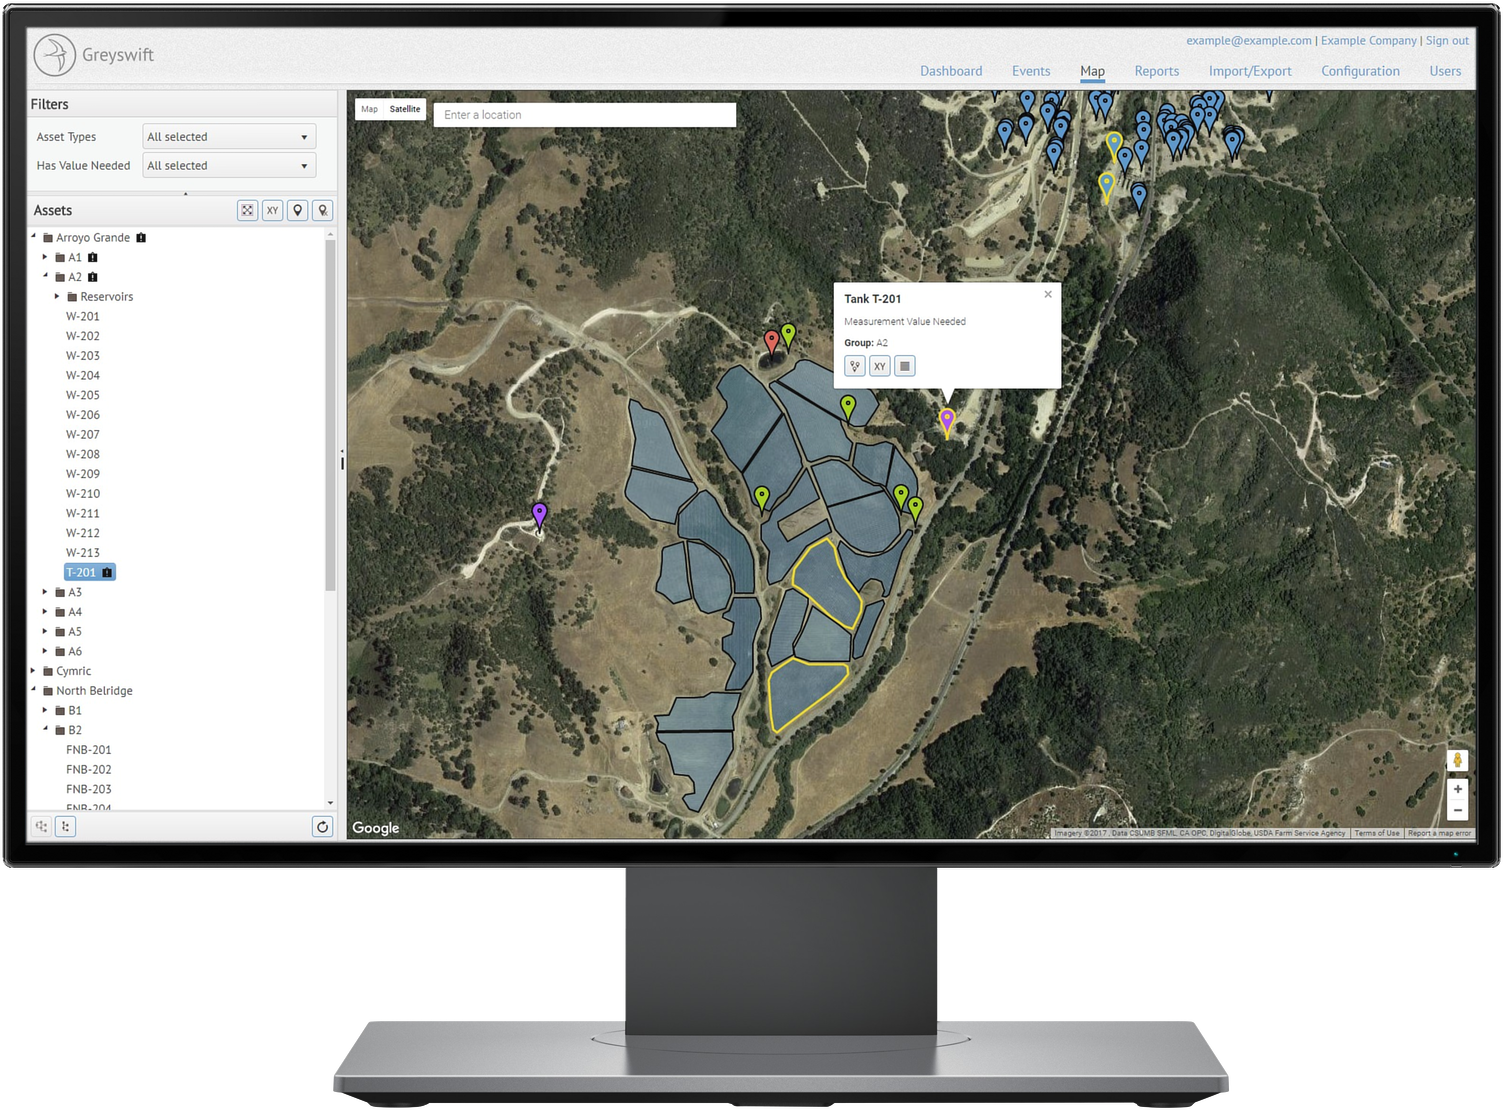Open the Map tab
The height and width of the screenshot is (1110, 1504).
coord(1092,71)
